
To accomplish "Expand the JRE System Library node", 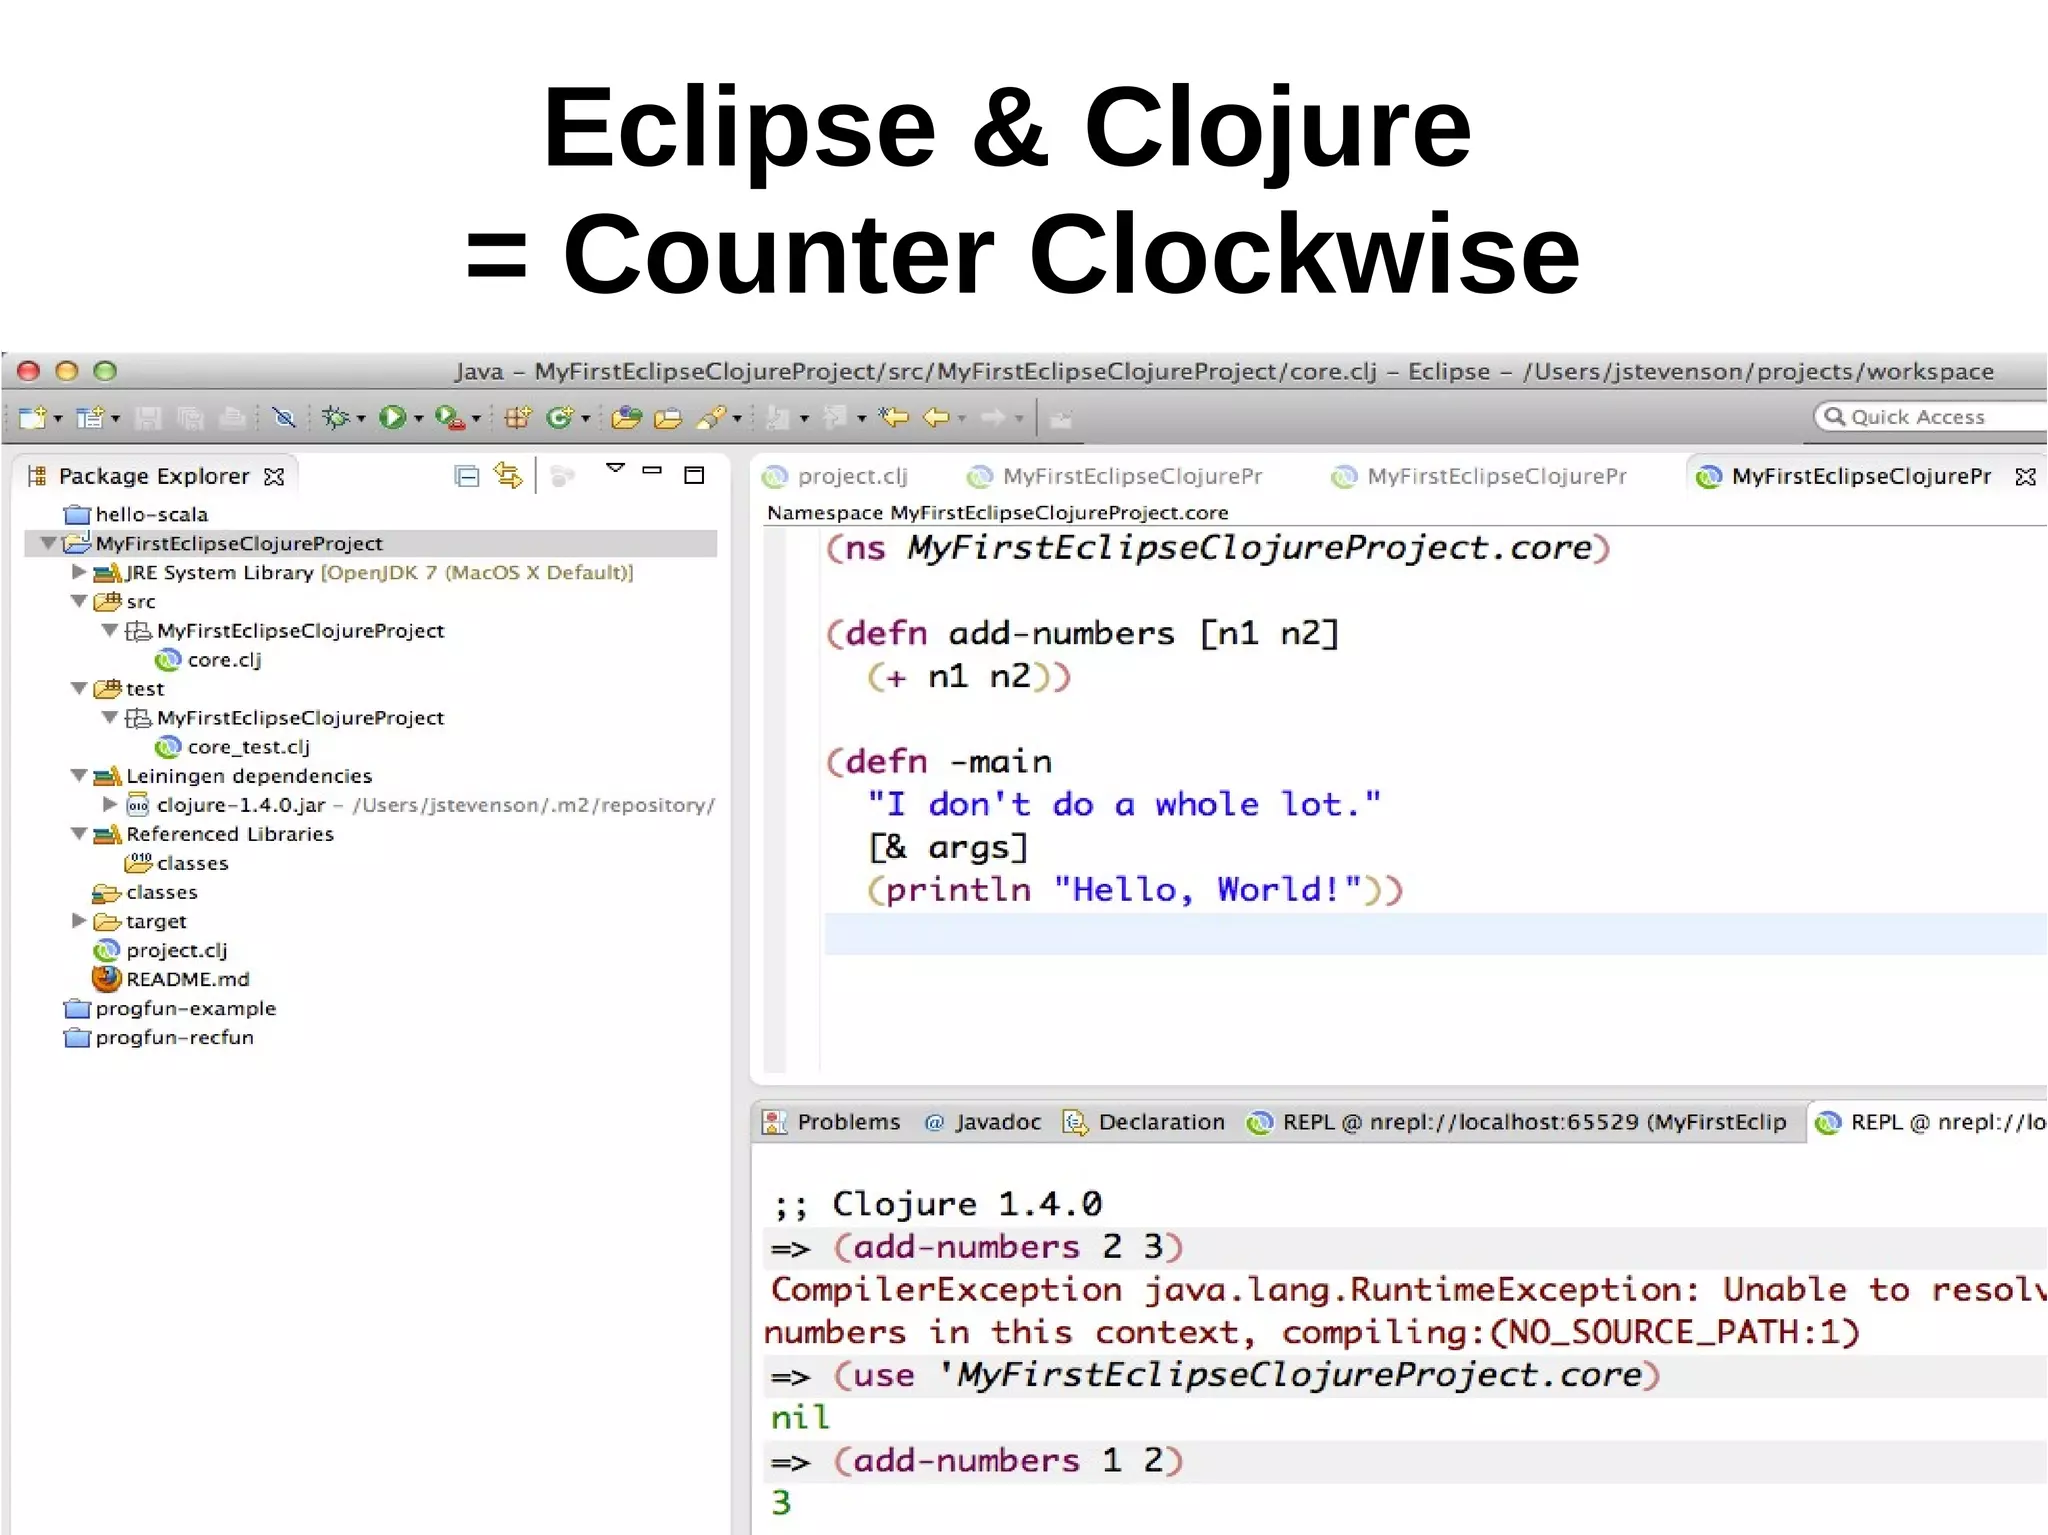I will tap(78, 572).
